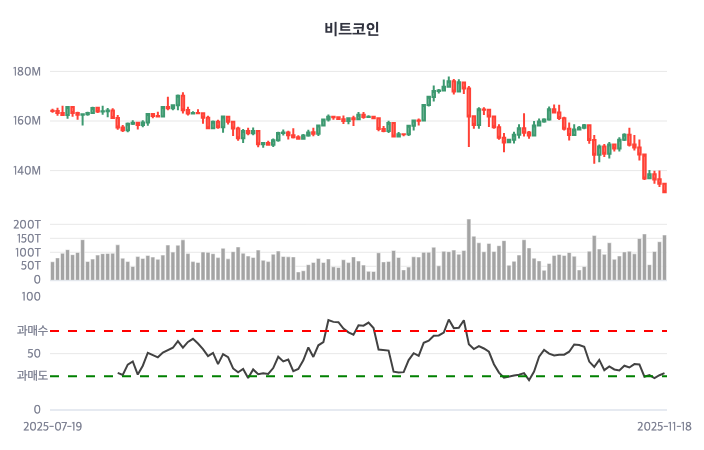
Task: Click the tallest gray volume bar
Action: (468, 250)
